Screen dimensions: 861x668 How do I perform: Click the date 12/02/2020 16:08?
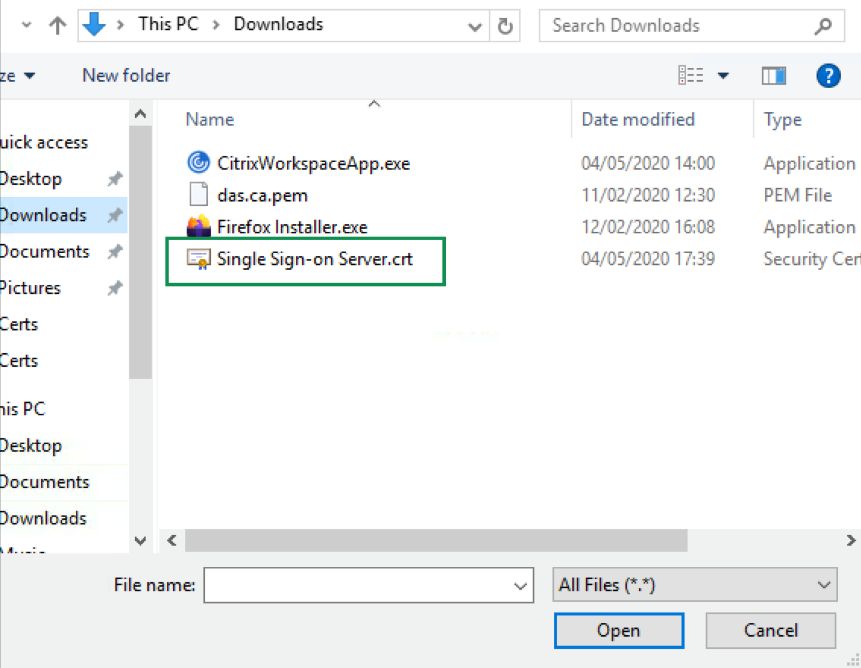648,227
